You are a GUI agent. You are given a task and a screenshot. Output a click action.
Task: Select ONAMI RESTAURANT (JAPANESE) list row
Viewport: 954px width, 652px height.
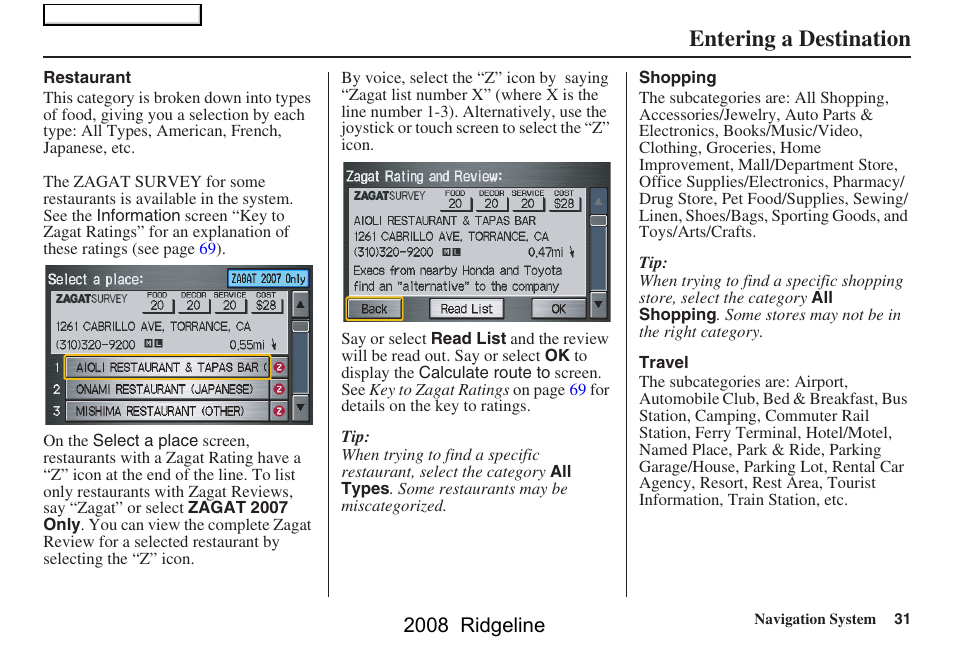pos(167,389)
